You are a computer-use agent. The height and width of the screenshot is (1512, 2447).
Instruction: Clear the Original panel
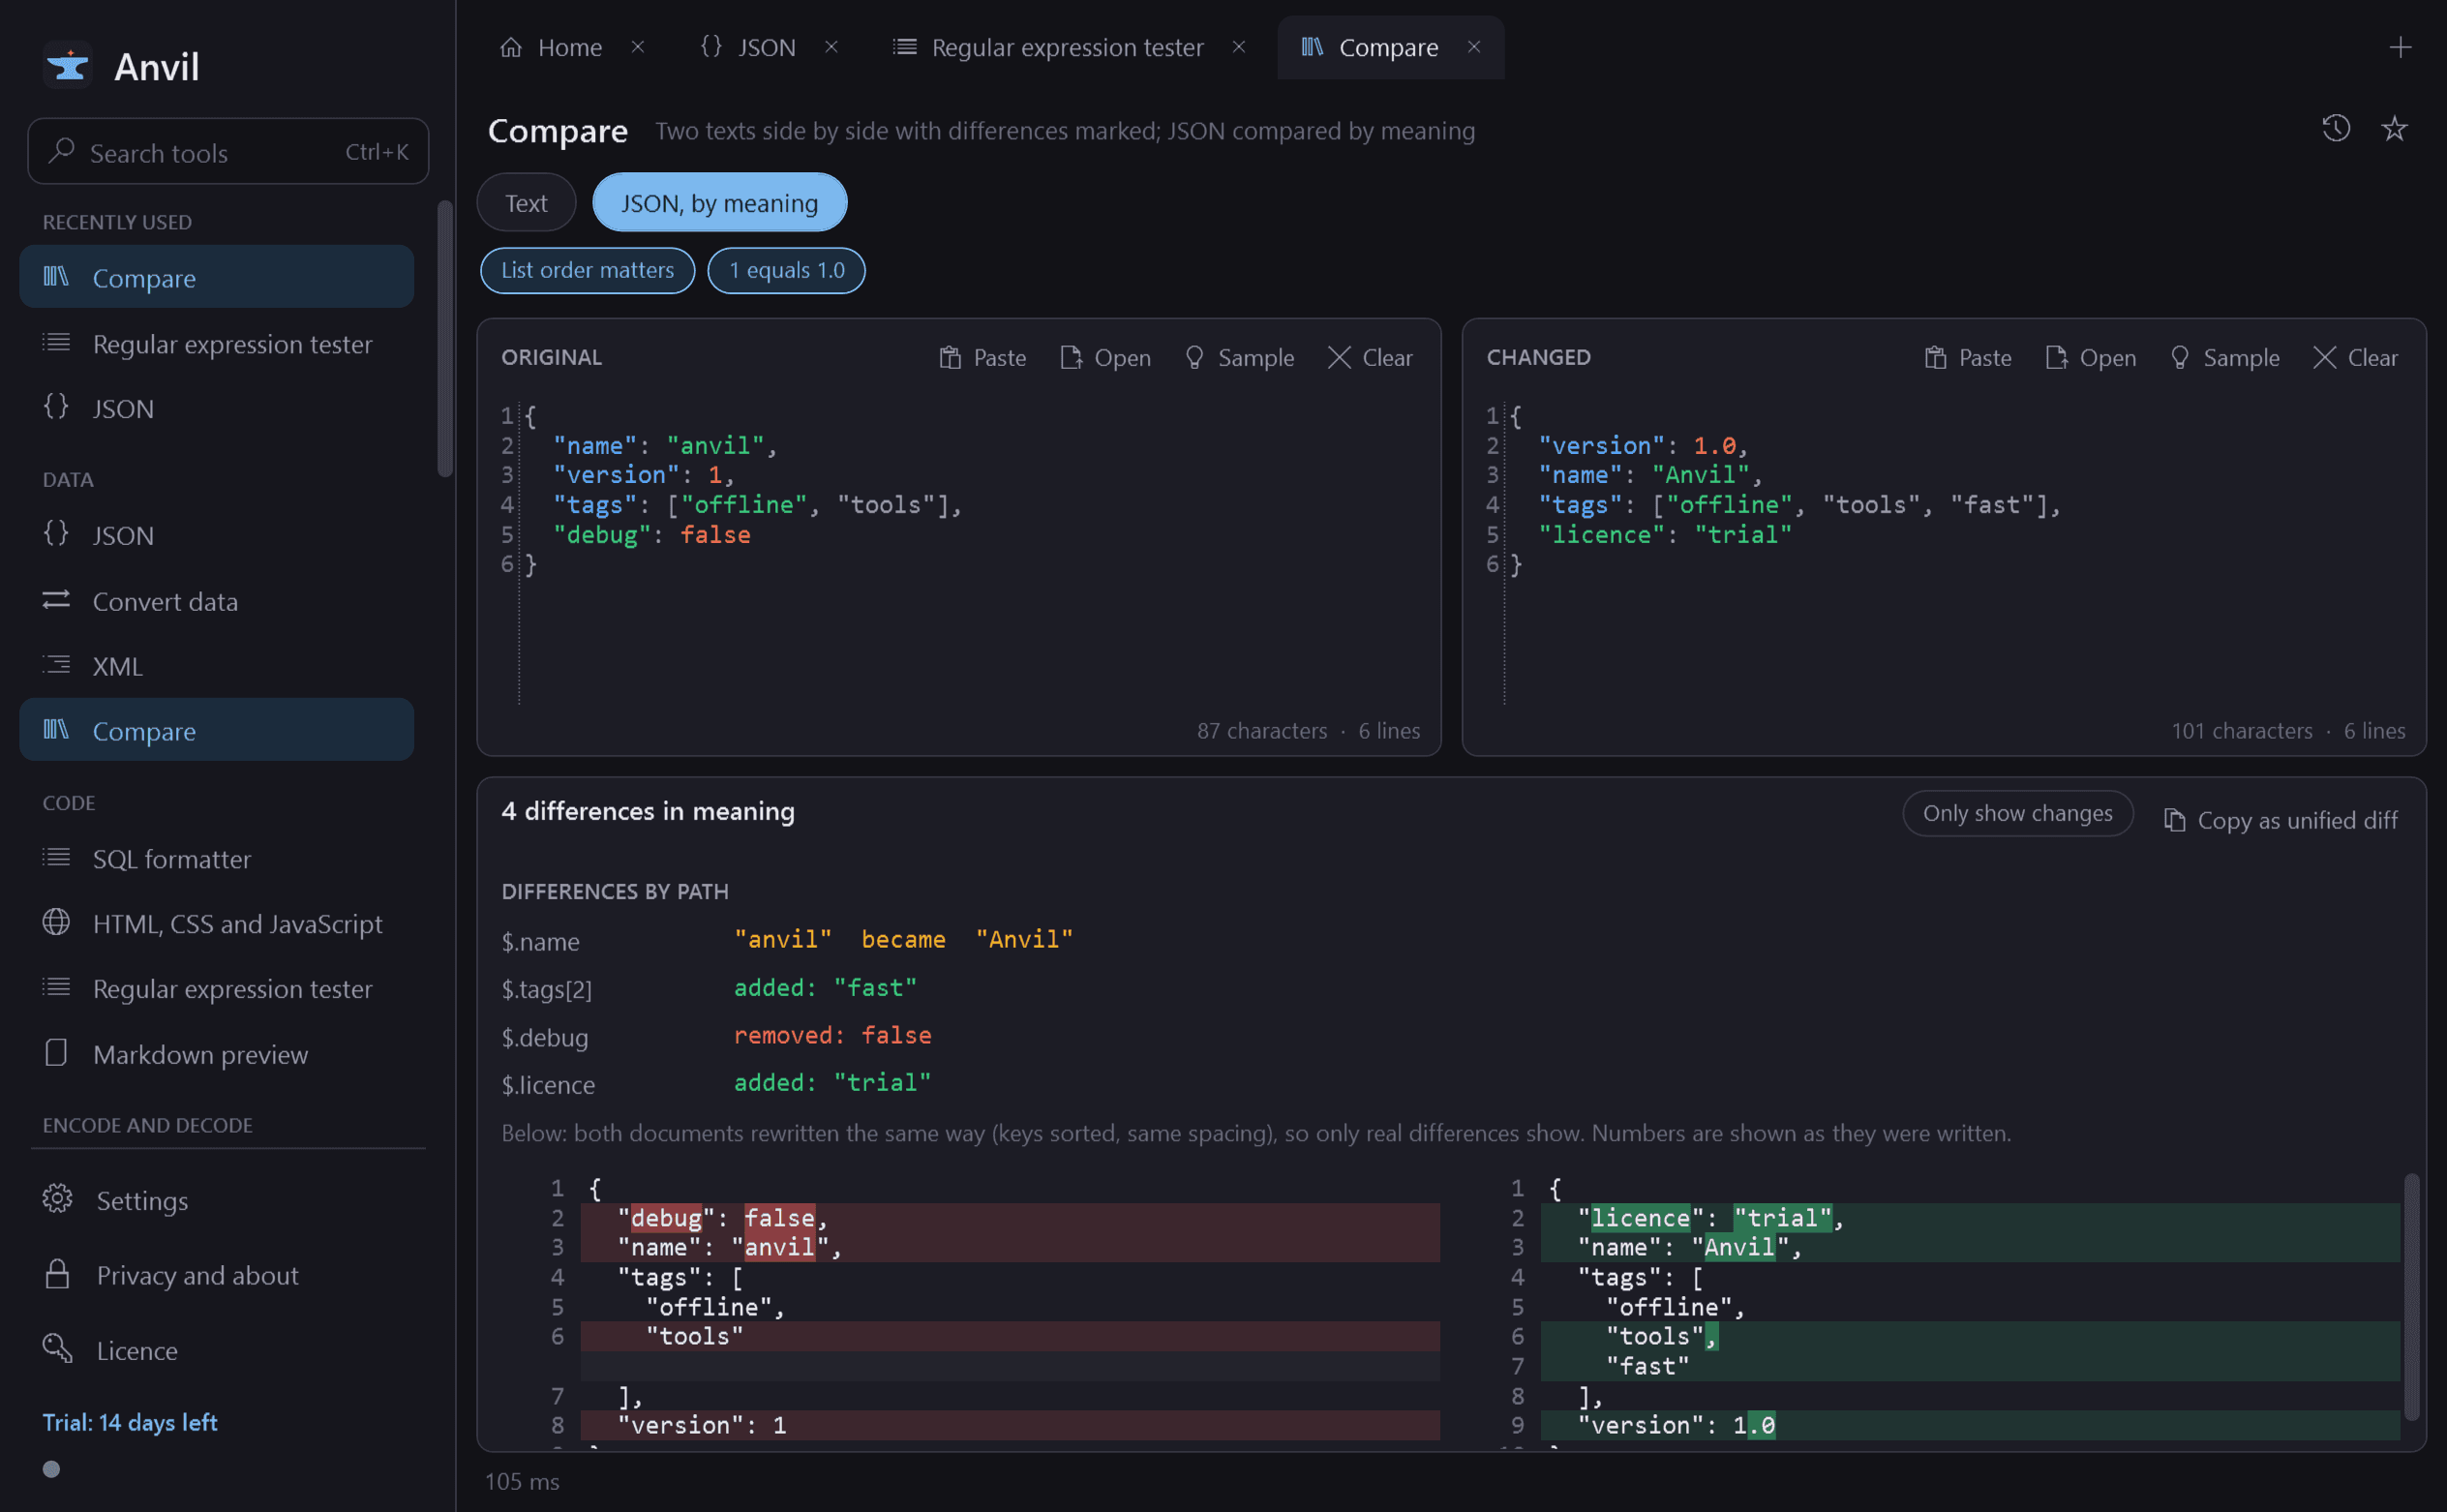1369,357
